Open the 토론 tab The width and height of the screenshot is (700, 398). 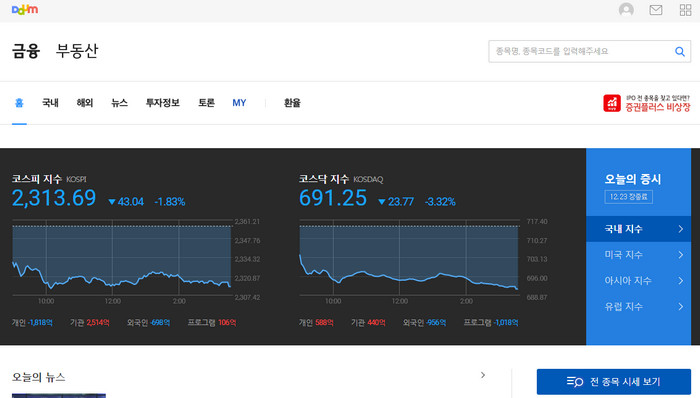pyautogui.click(x=206, y=103)
